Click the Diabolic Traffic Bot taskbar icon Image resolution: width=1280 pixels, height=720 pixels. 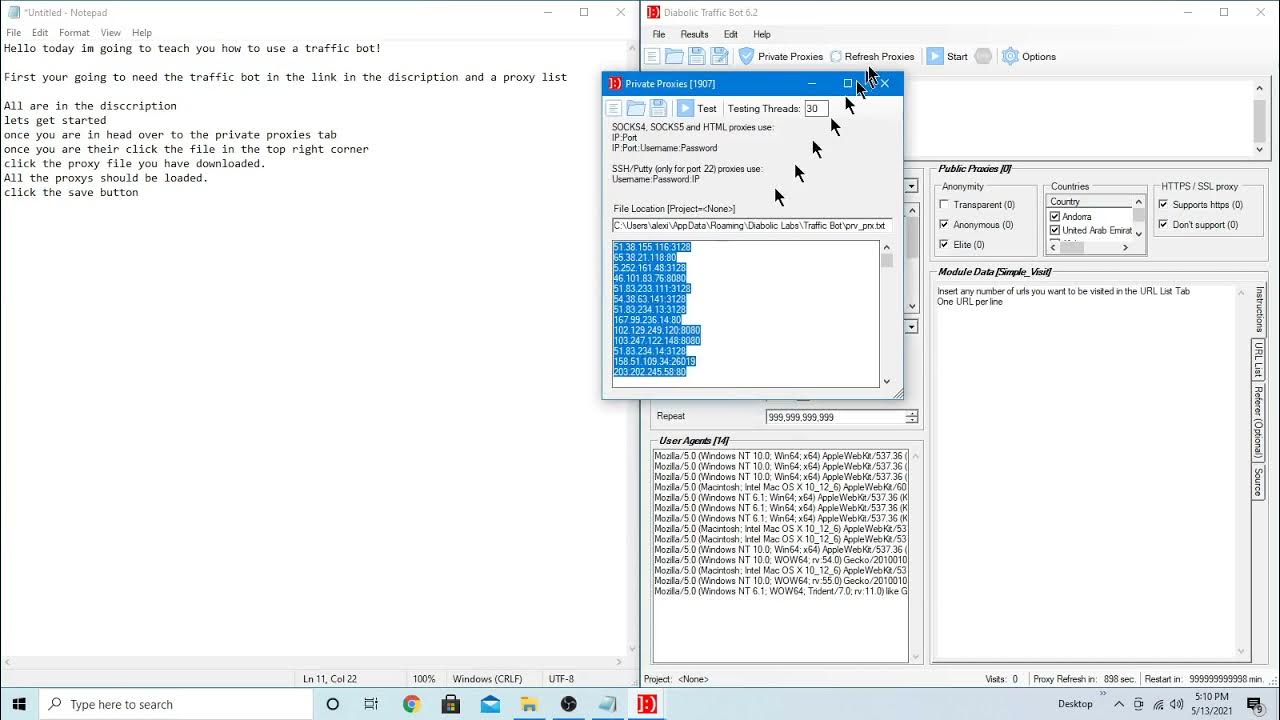647,704
